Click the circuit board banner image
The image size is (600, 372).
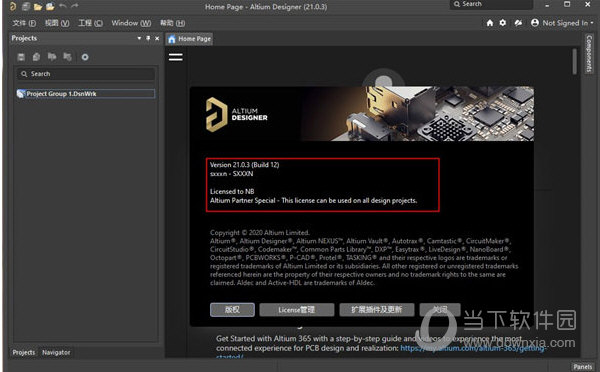point(417,114)
